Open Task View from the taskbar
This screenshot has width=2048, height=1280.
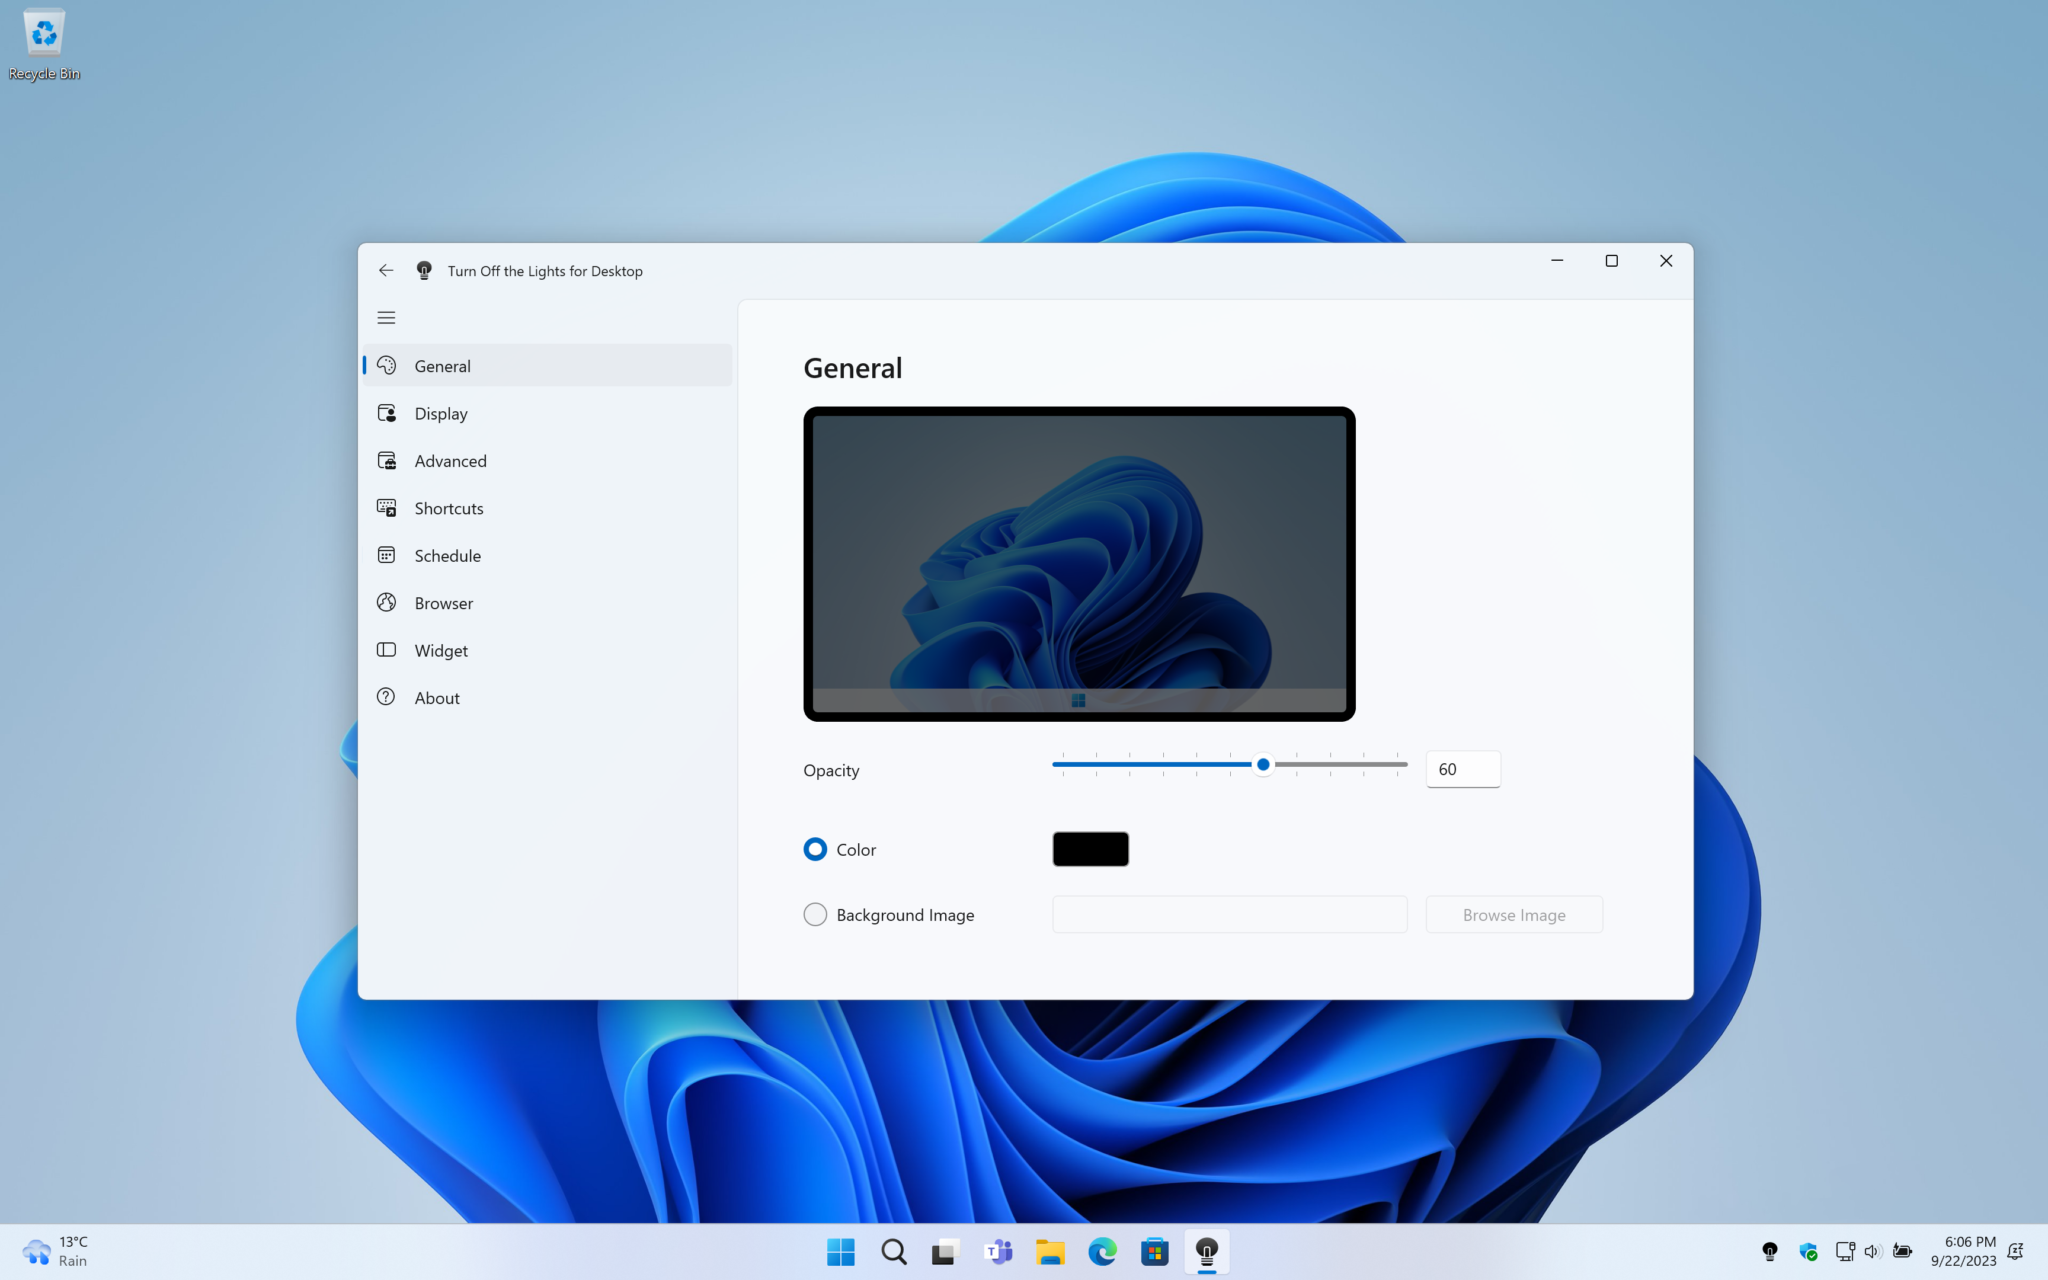click(x=945, y=1252)
